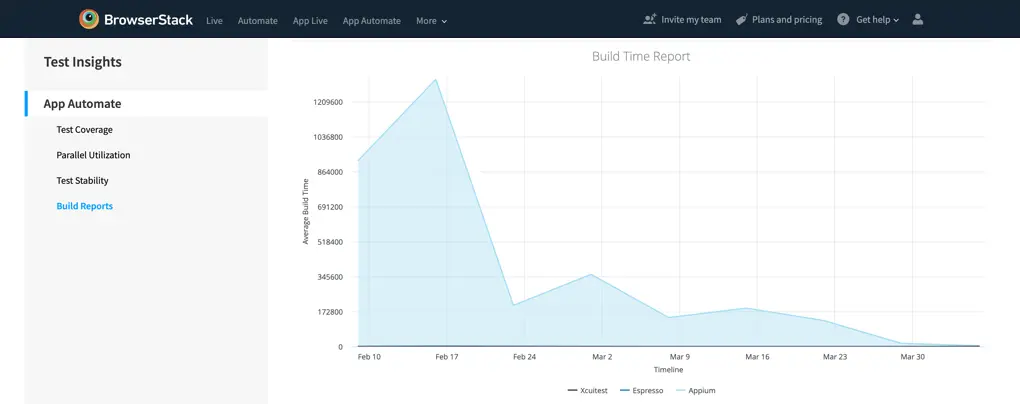The image size is (1020, 404).
Task: Select Build Reports in sidebar
Action: [x=84, y=206]
